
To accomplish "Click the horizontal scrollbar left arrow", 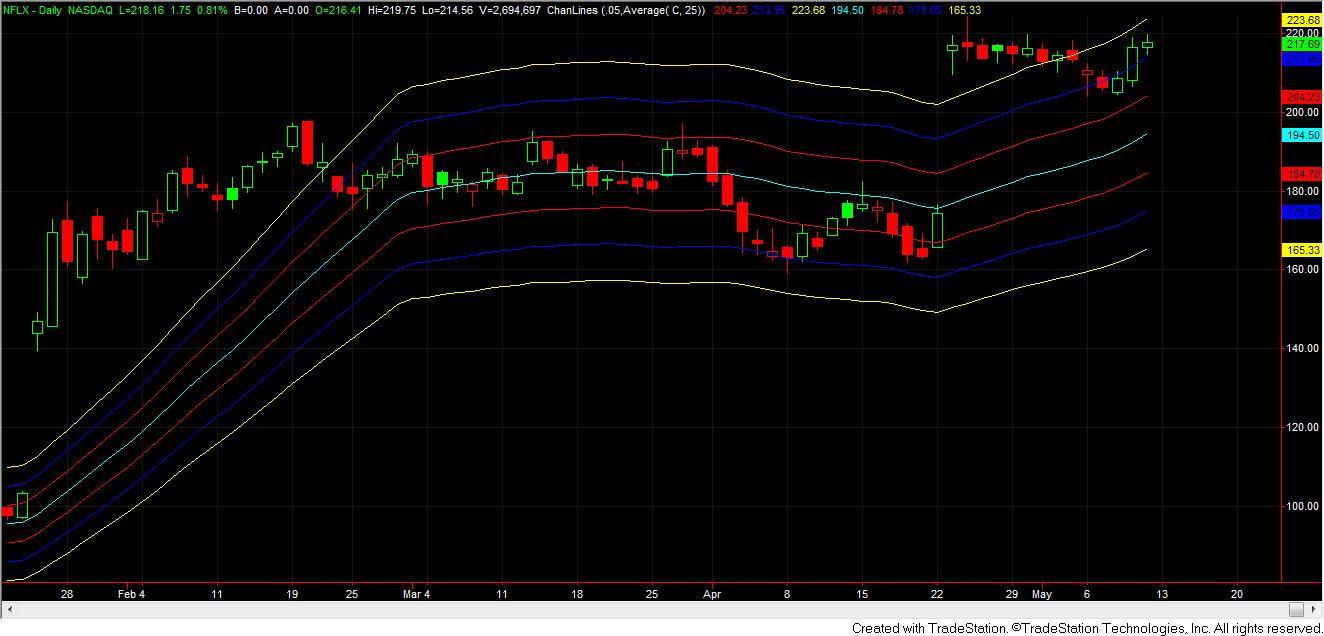I will [8, 609].
